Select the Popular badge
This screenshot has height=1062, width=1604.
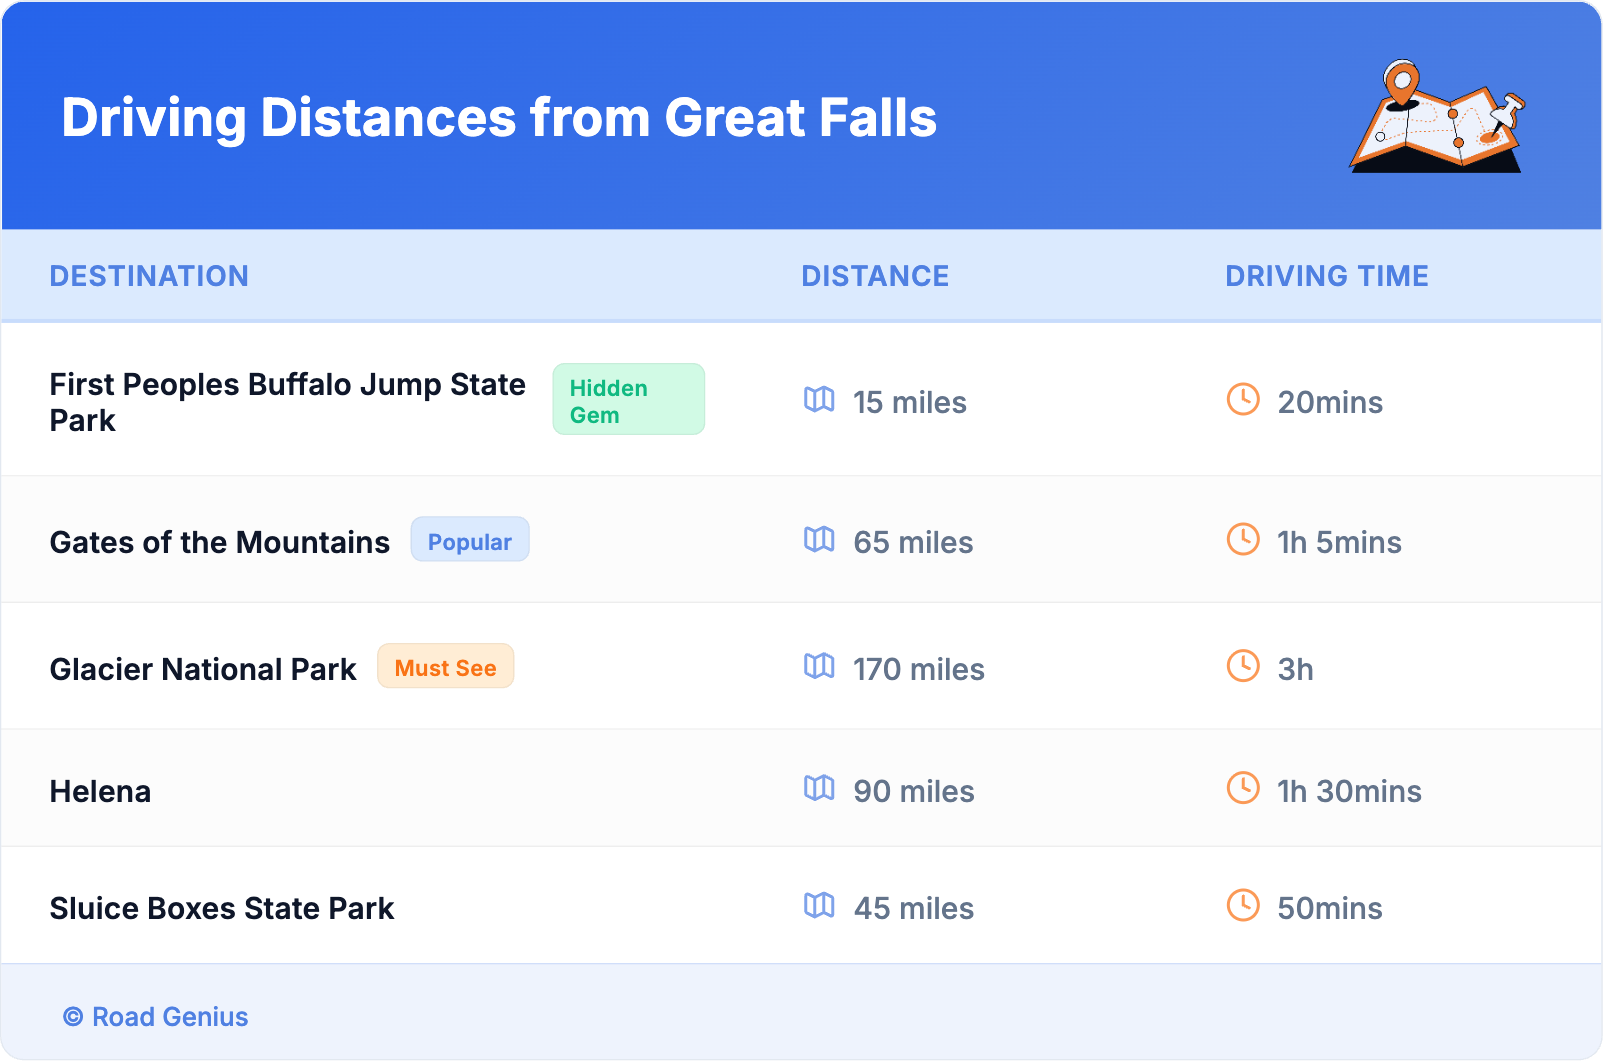tap(469, 541)
